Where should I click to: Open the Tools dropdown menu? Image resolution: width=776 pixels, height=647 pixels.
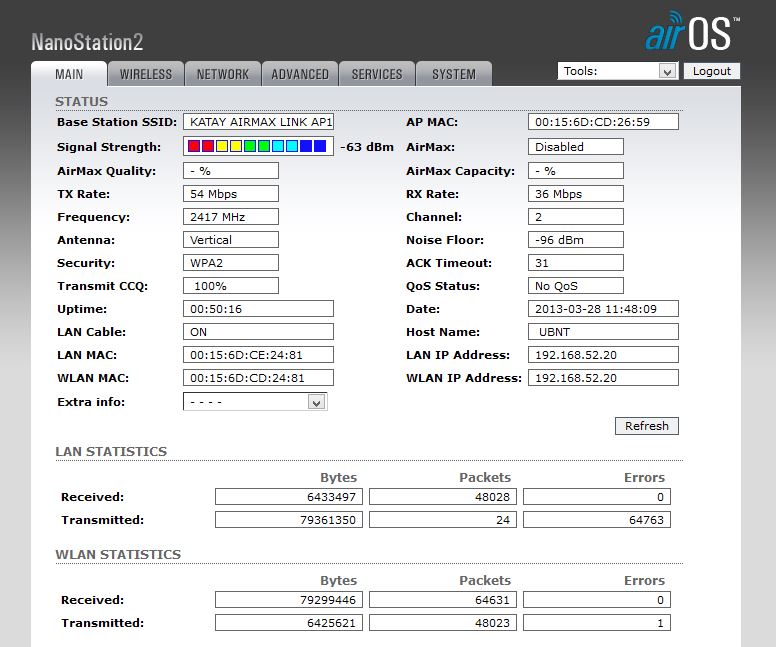pyautogui.click(x=618, y=71)
